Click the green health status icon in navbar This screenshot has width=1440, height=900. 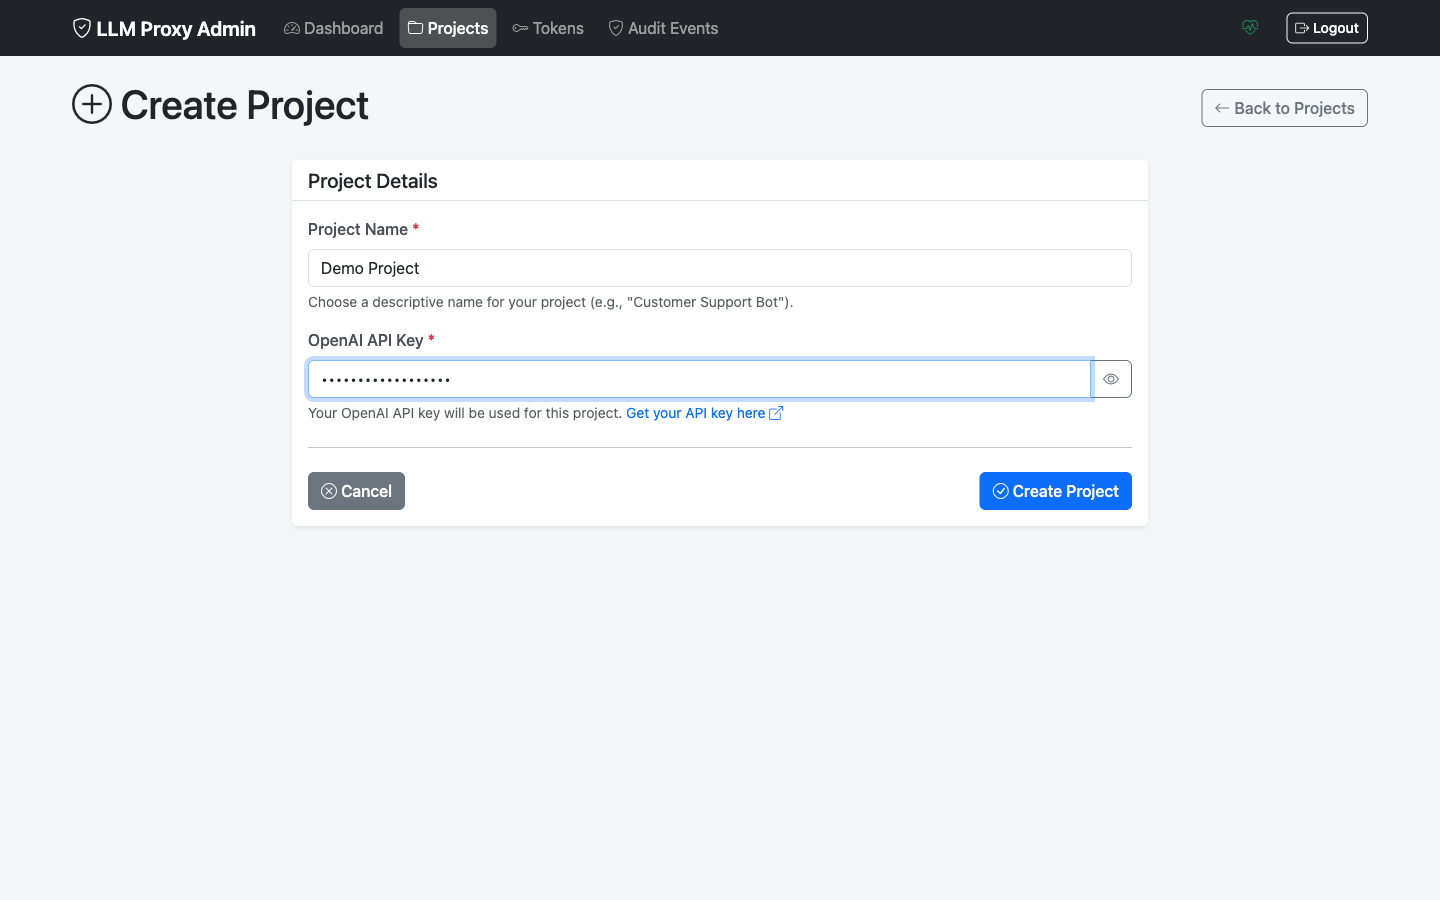tap(1250, 27)
